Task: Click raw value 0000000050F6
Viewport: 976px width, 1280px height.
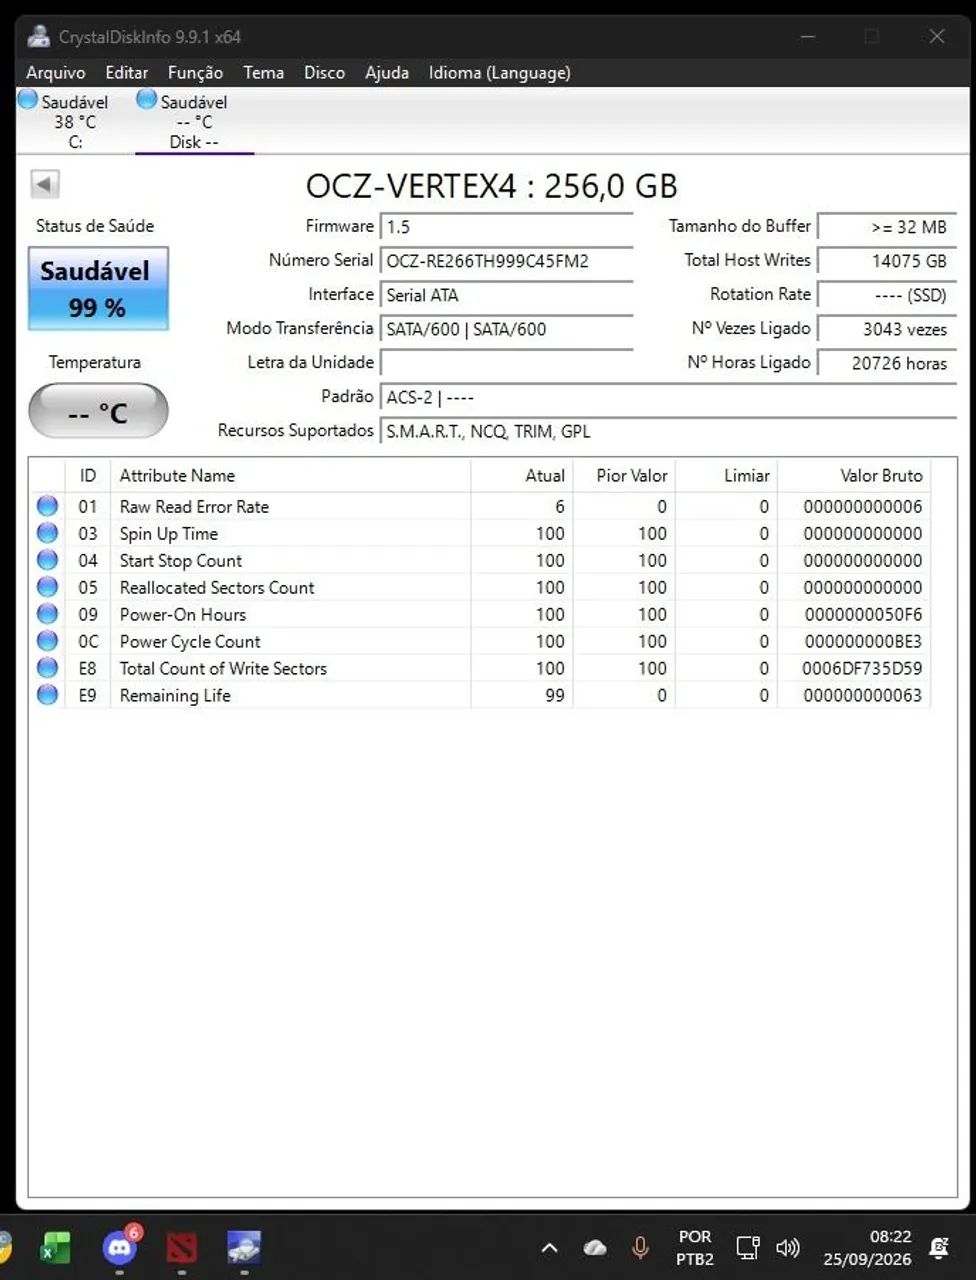Action: 863,614
